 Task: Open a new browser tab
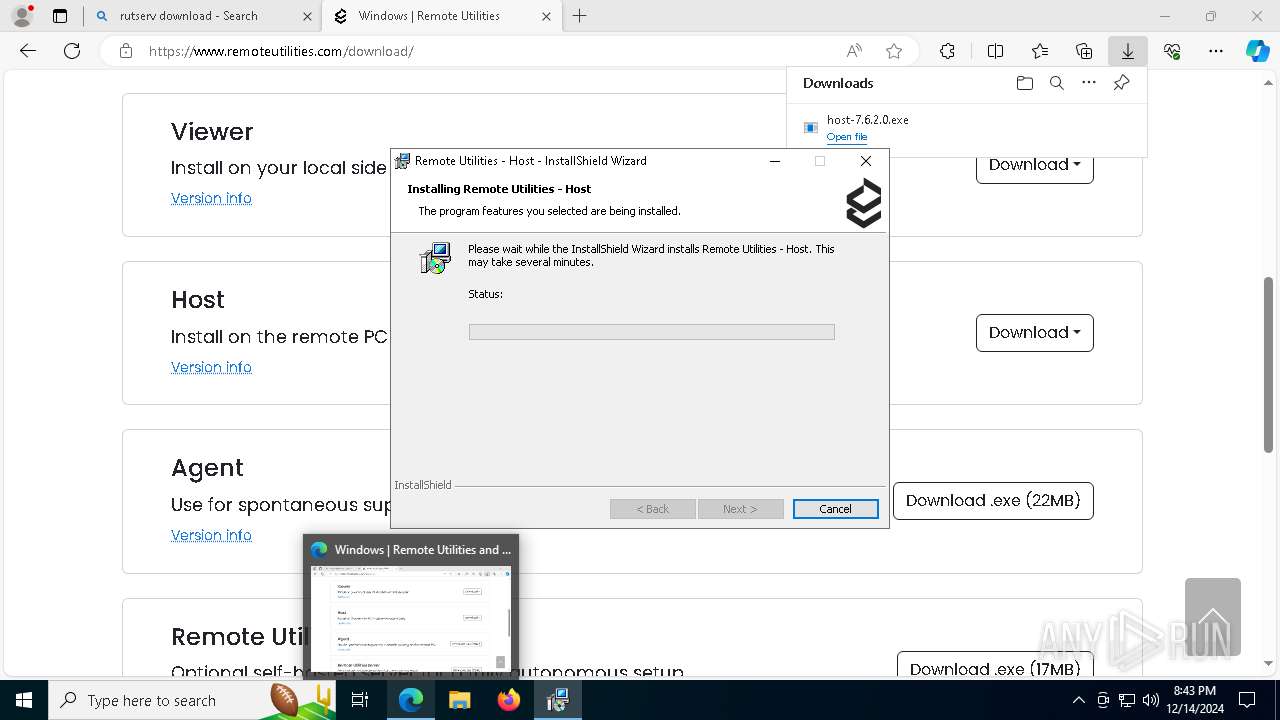click(x=580, y=16)
